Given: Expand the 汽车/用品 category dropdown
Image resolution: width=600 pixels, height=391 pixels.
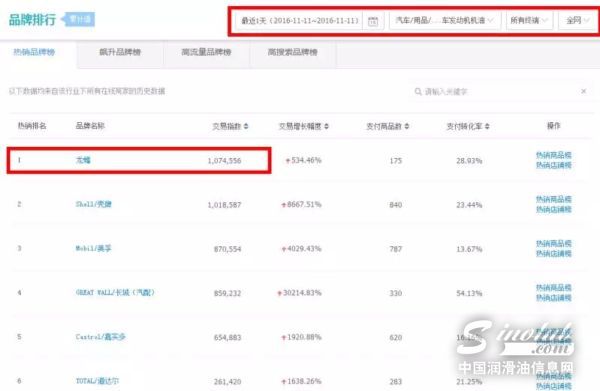Looking at the screenshot, I should pyautogui.click(x=445, y=20).
